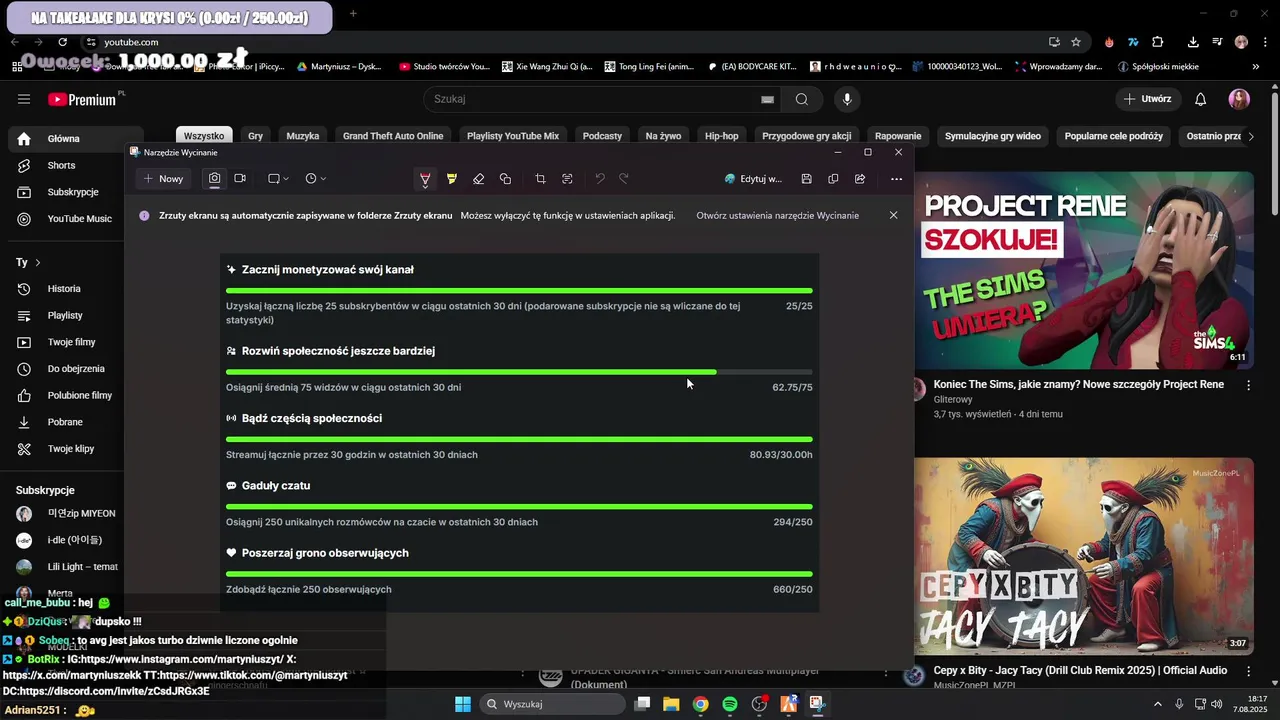Click YouTube search magnifier button
The image size is (1280, 720).
click(x=802, y=99)
